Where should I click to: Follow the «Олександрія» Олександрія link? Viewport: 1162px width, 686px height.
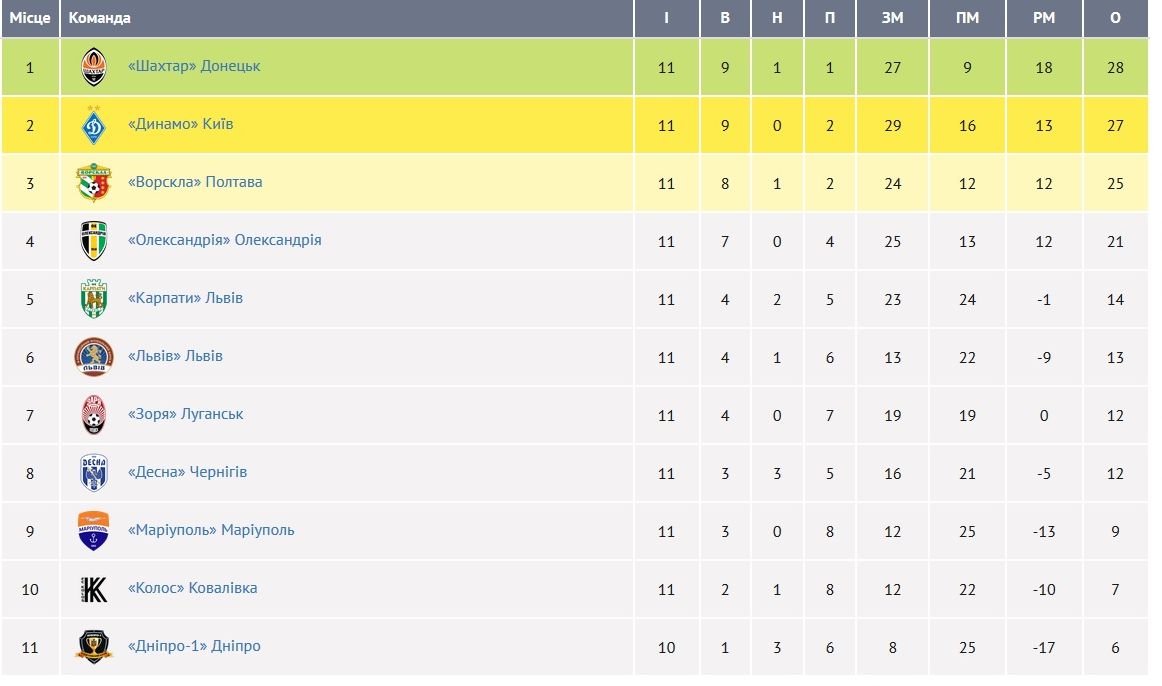click(x=225, y=240)
